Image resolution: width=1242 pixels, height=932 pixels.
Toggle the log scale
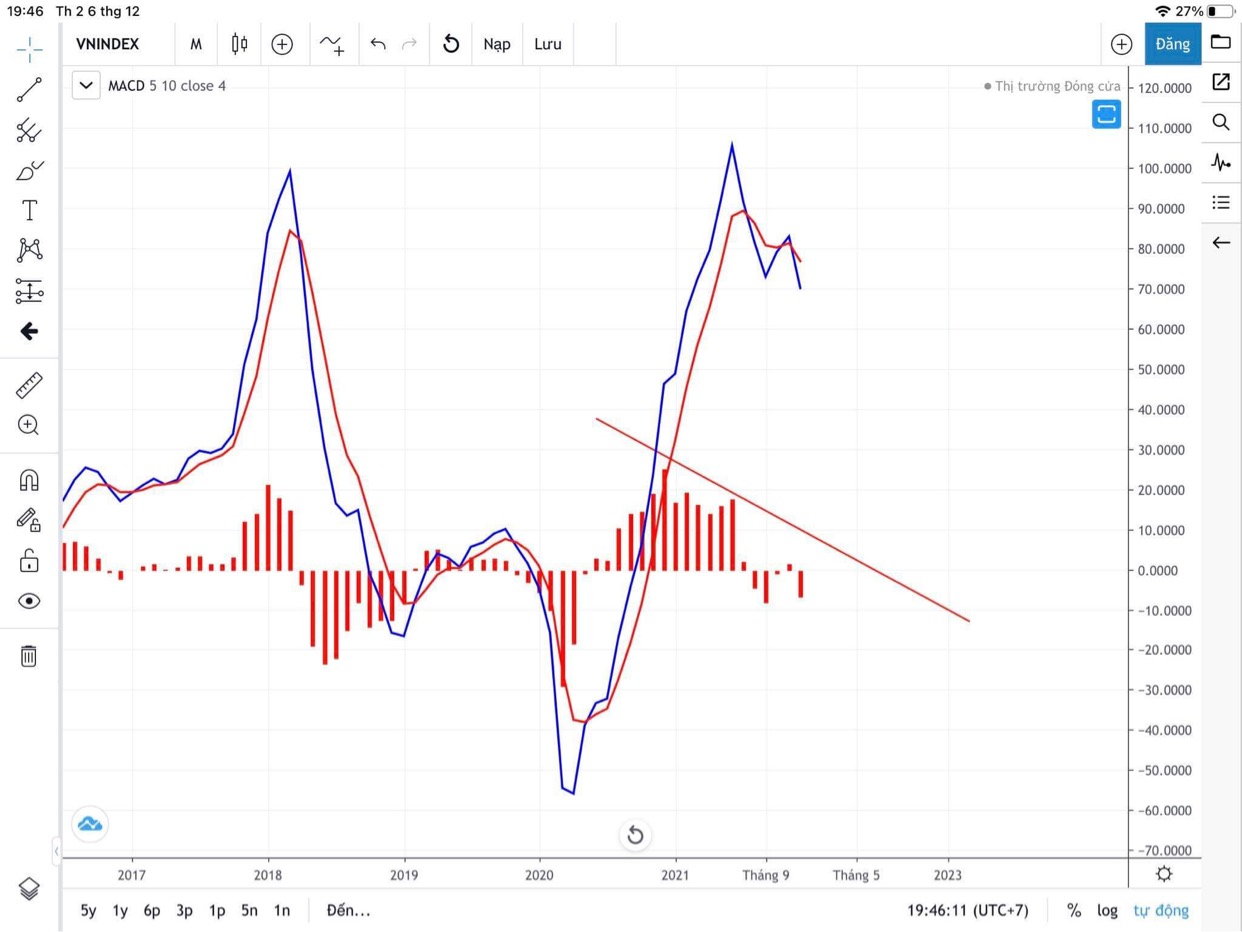[1107, 910]
